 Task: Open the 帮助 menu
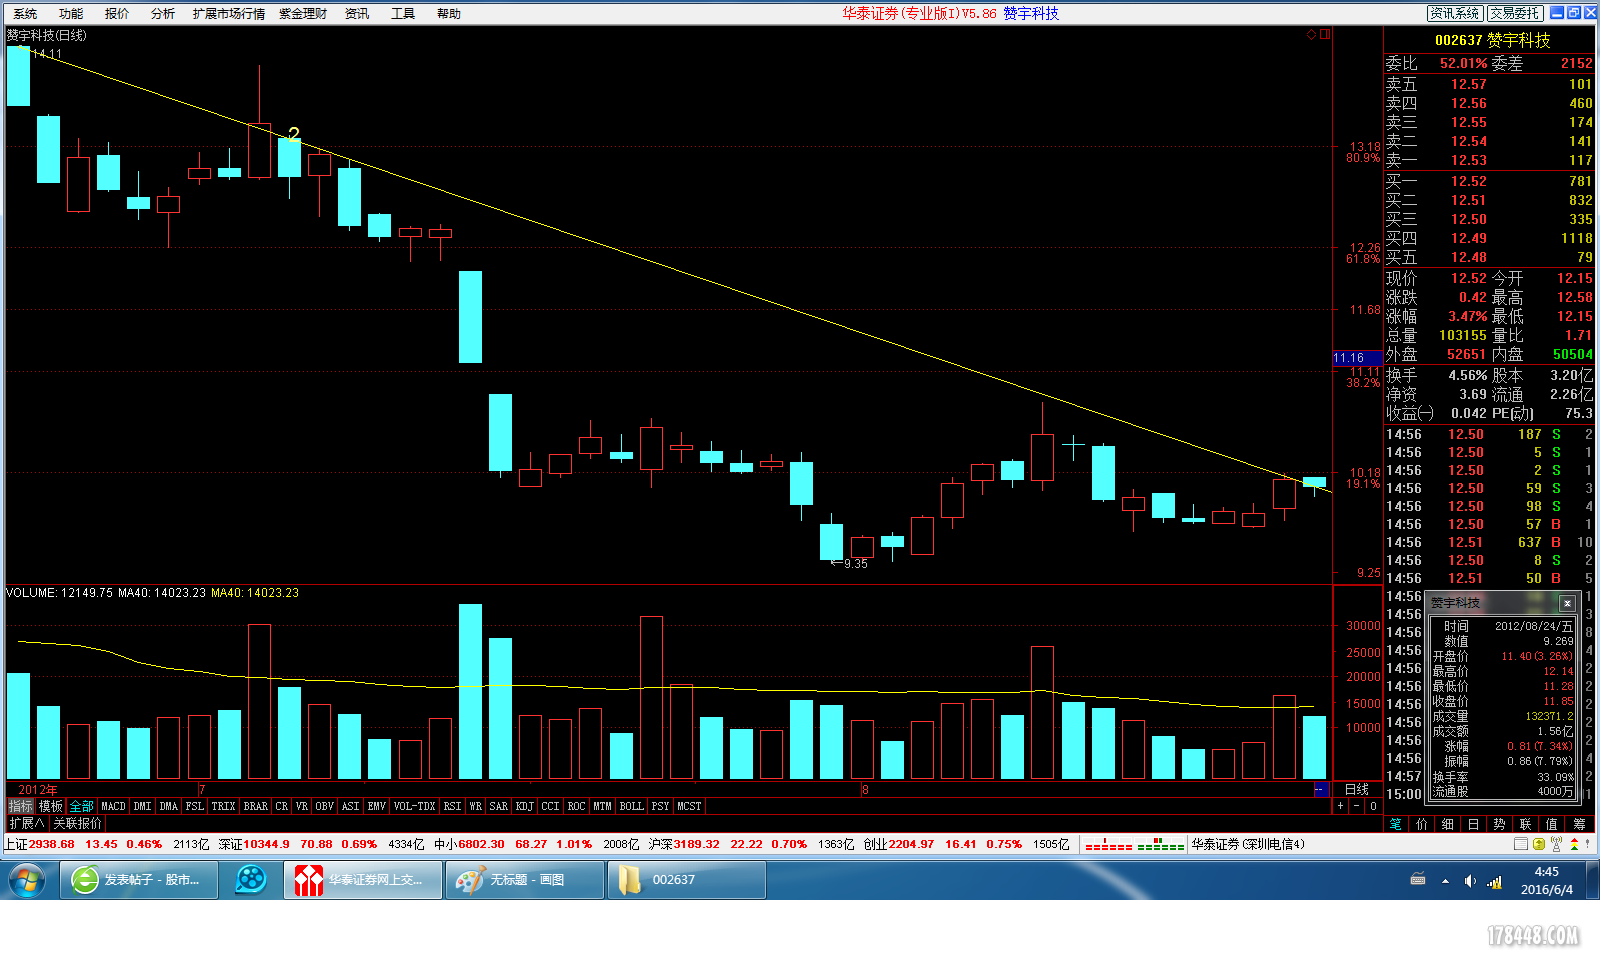(449, 14)
